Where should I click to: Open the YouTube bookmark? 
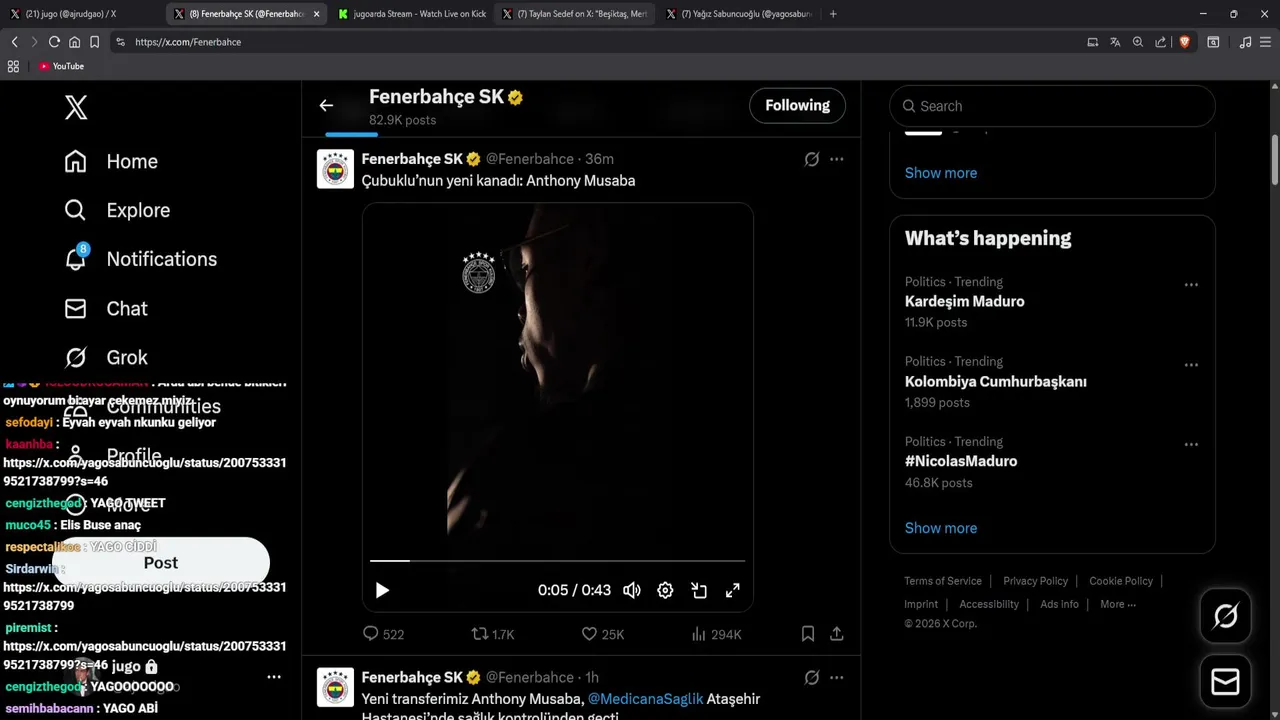coord(61,66)
